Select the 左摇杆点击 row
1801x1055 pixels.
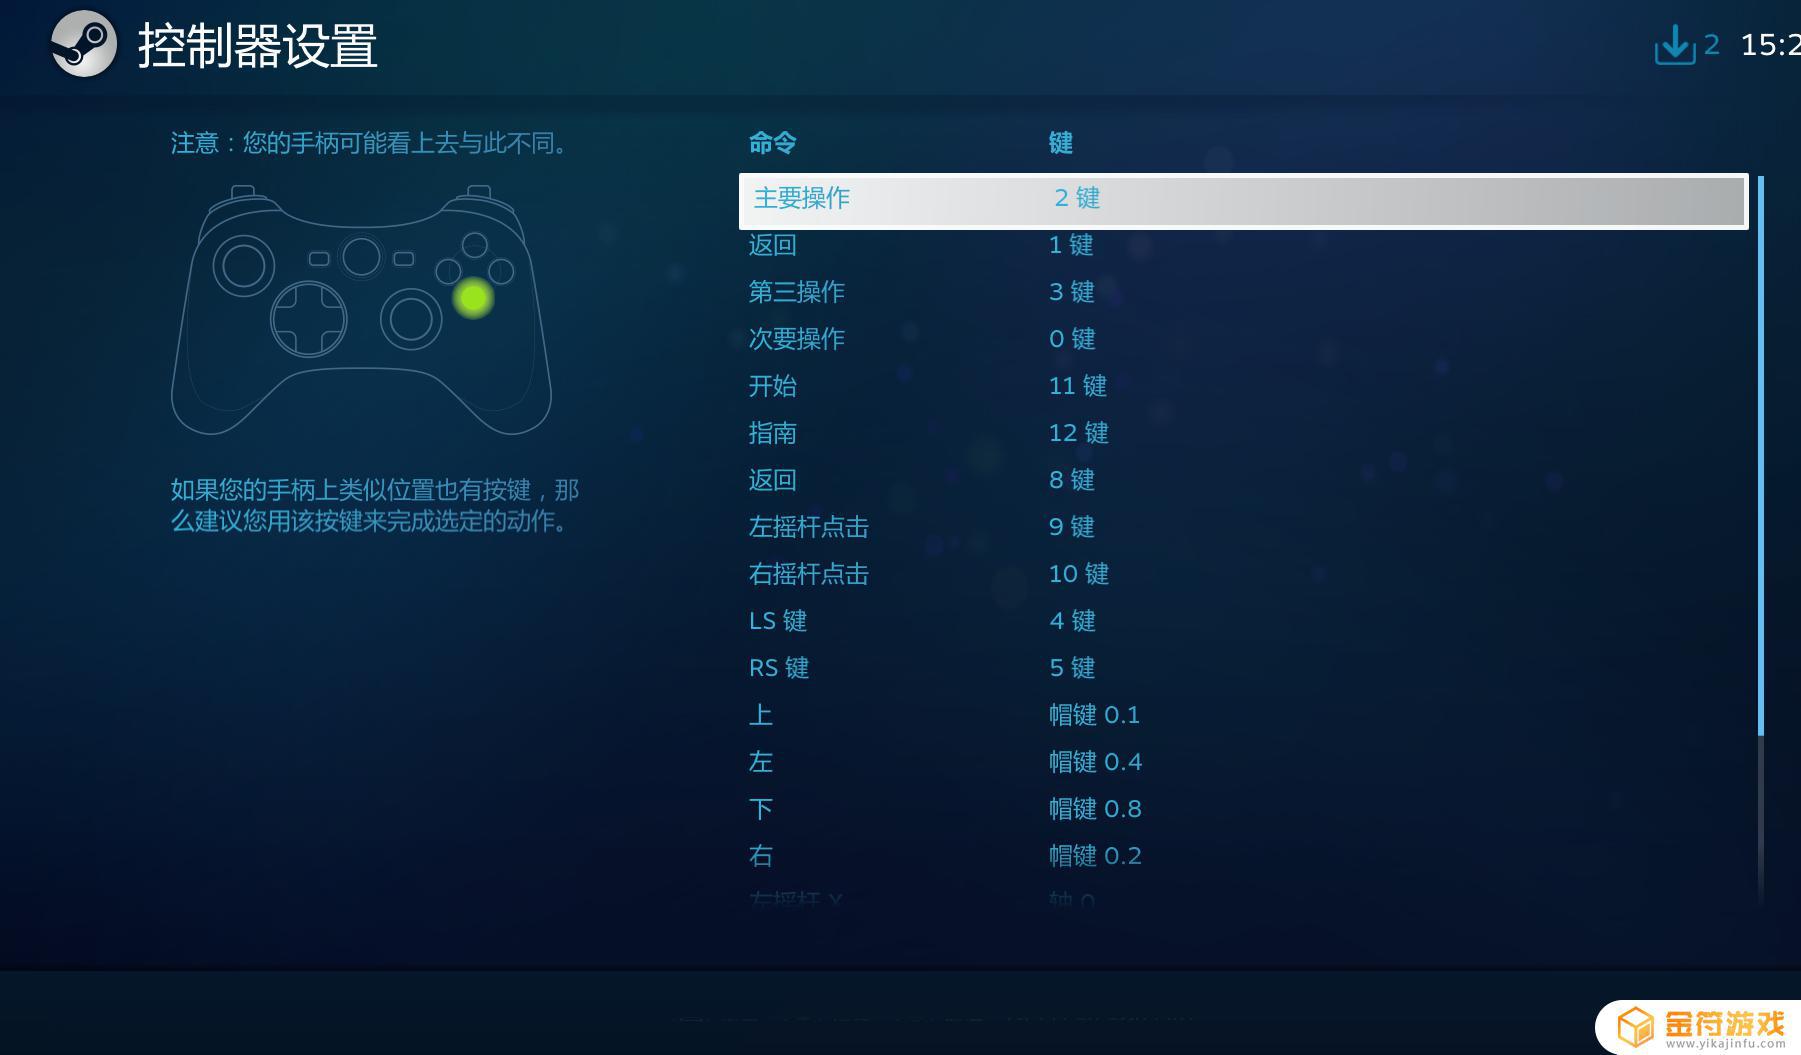click(1243, 527)
